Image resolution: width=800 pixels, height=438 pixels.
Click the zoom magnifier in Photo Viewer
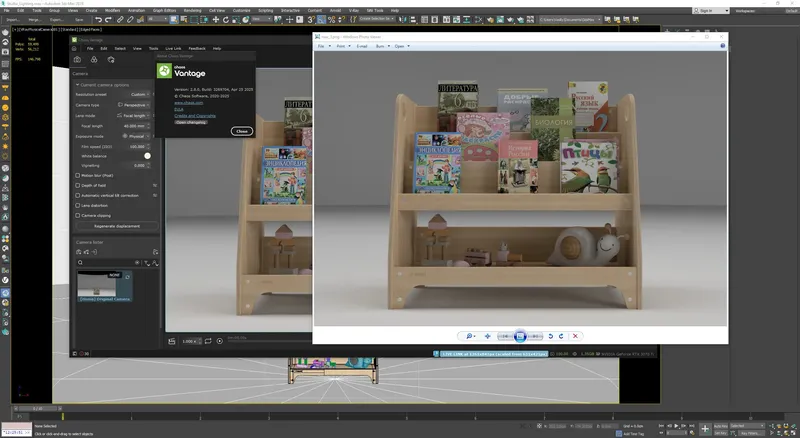coord(470,336)
